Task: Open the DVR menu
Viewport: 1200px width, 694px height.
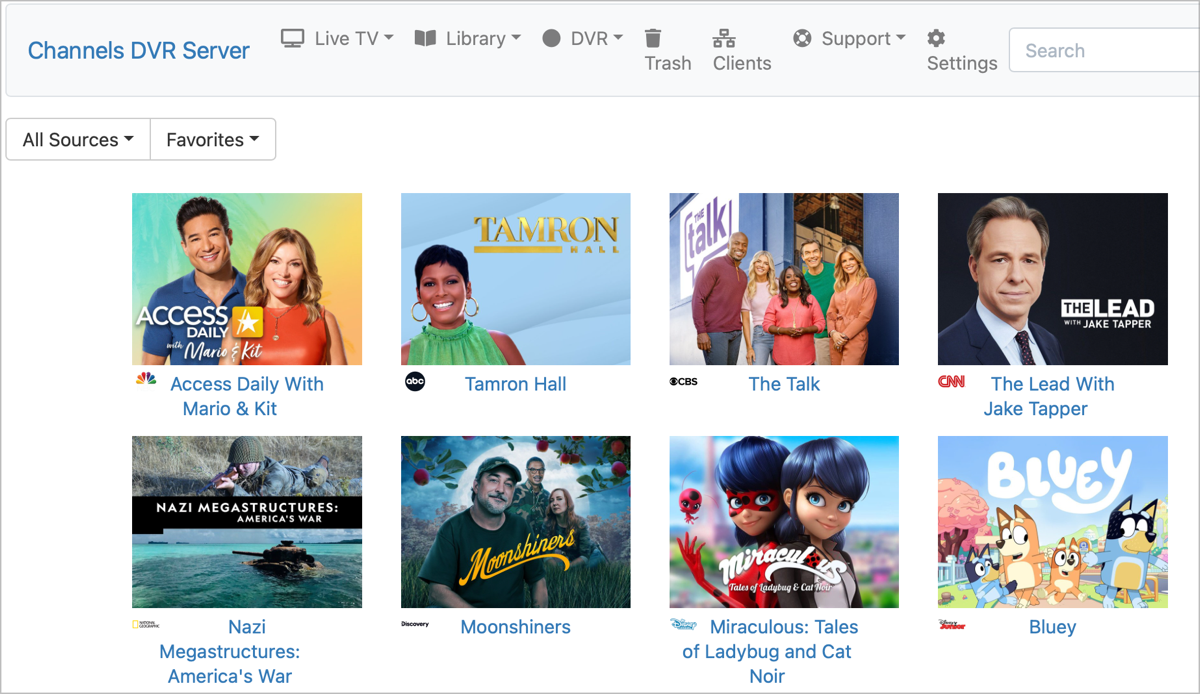Action: coord(583,39)
